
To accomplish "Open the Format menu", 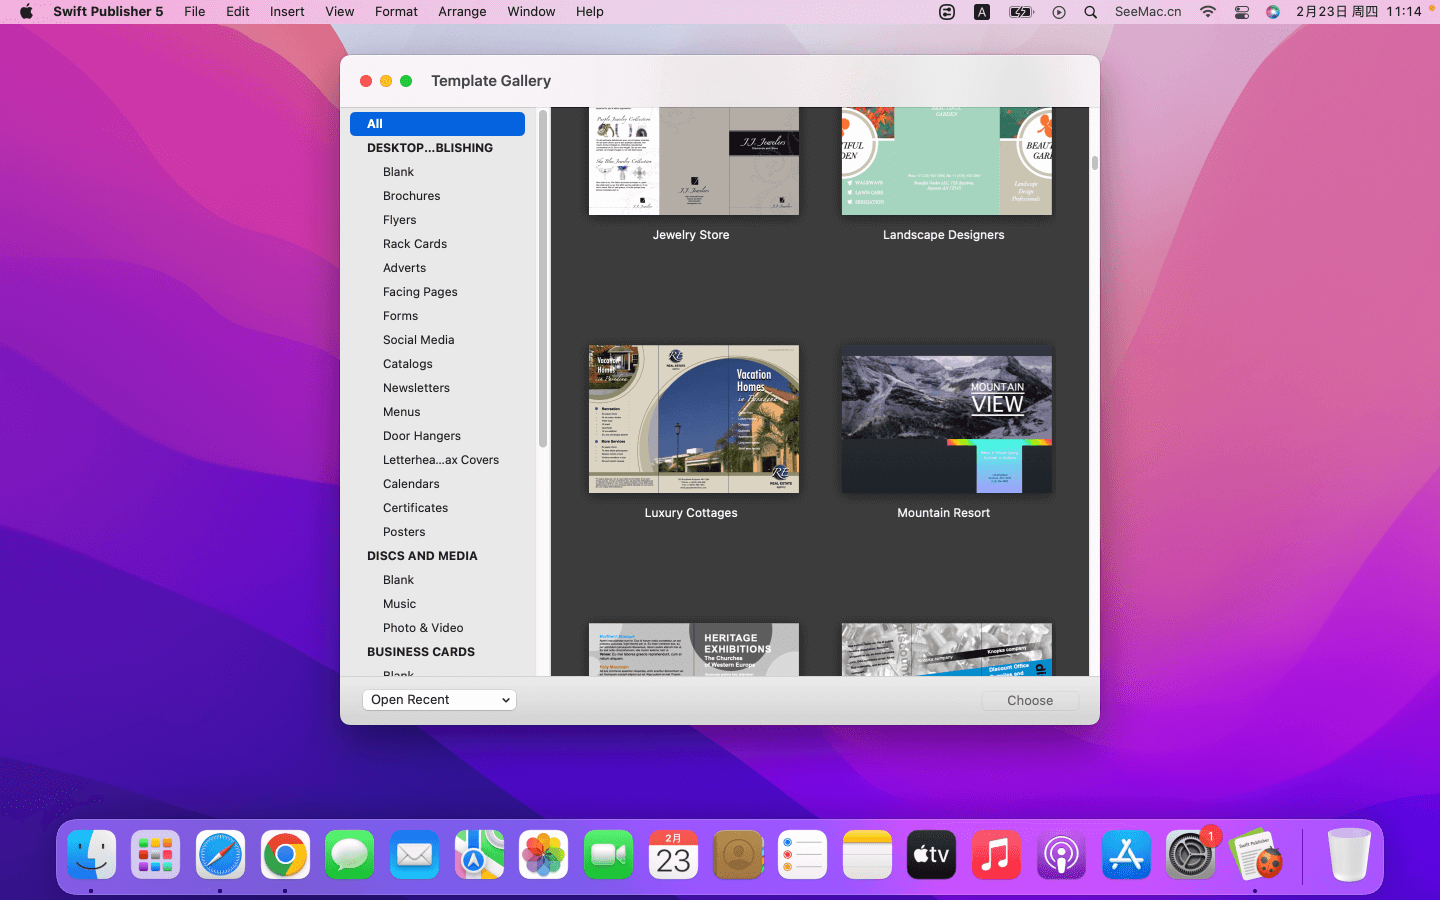I will [396, 12].
